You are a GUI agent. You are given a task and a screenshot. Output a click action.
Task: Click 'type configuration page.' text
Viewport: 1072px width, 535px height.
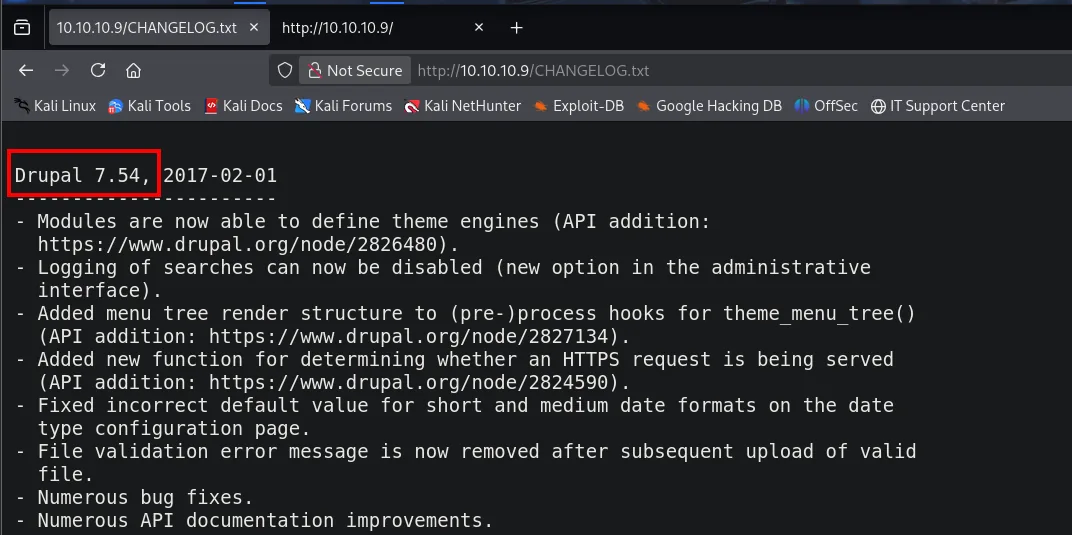tap(174, 428)
